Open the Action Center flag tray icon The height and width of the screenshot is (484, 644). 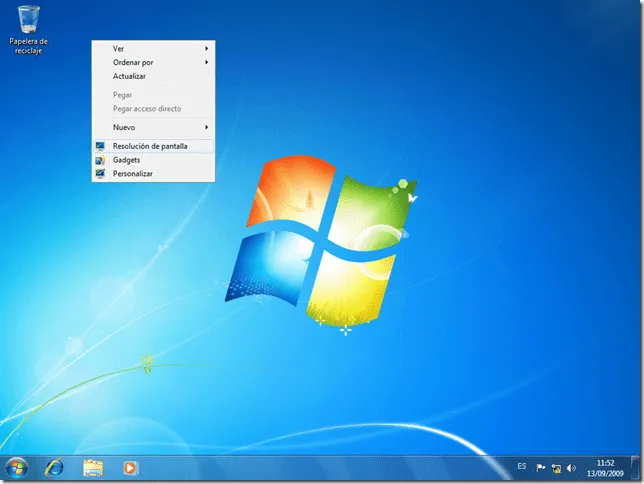[x=540, y=468]
